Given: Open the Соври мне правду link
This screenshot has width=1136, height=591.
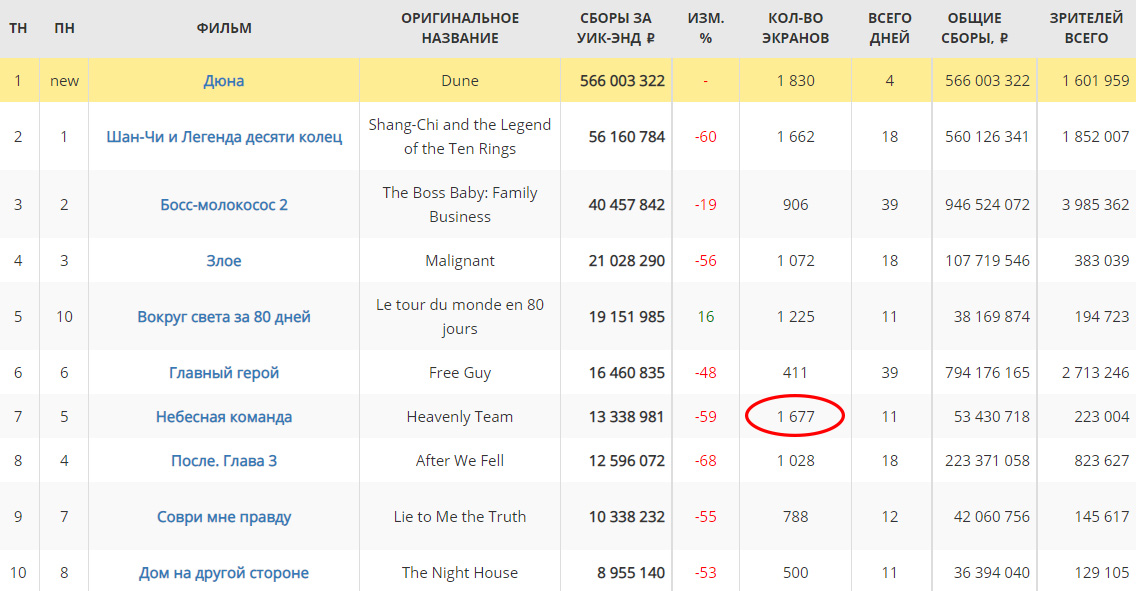Looking at the screenshot, I should [x=224, y=516].
